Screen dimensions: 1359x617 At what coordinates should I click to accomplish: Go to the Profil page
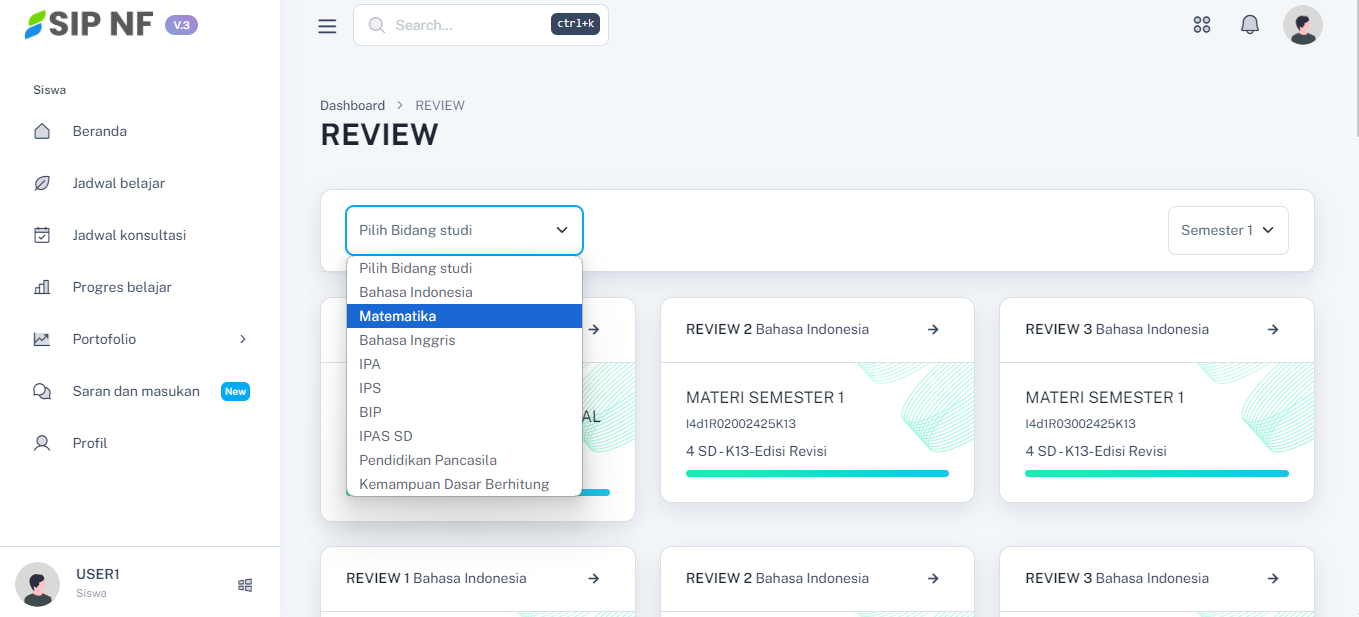(90, 443)
